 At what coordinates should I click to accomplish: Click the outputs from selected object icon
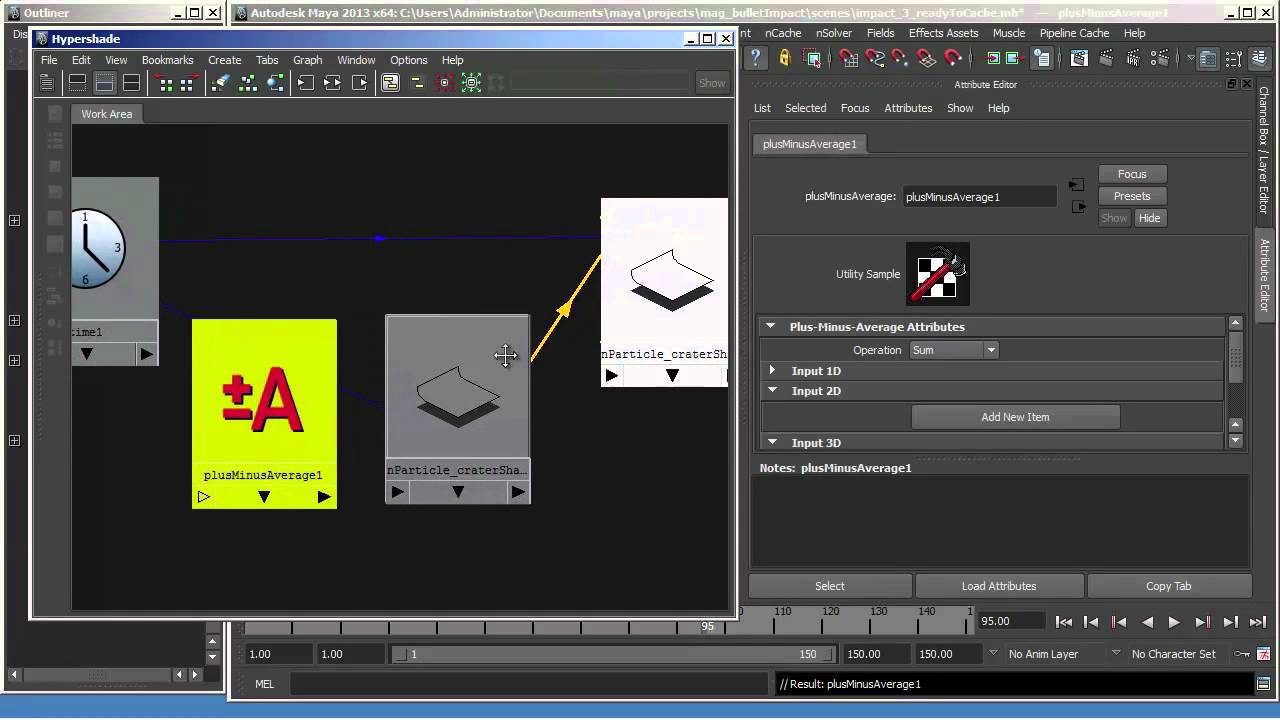coord(1015,58)
